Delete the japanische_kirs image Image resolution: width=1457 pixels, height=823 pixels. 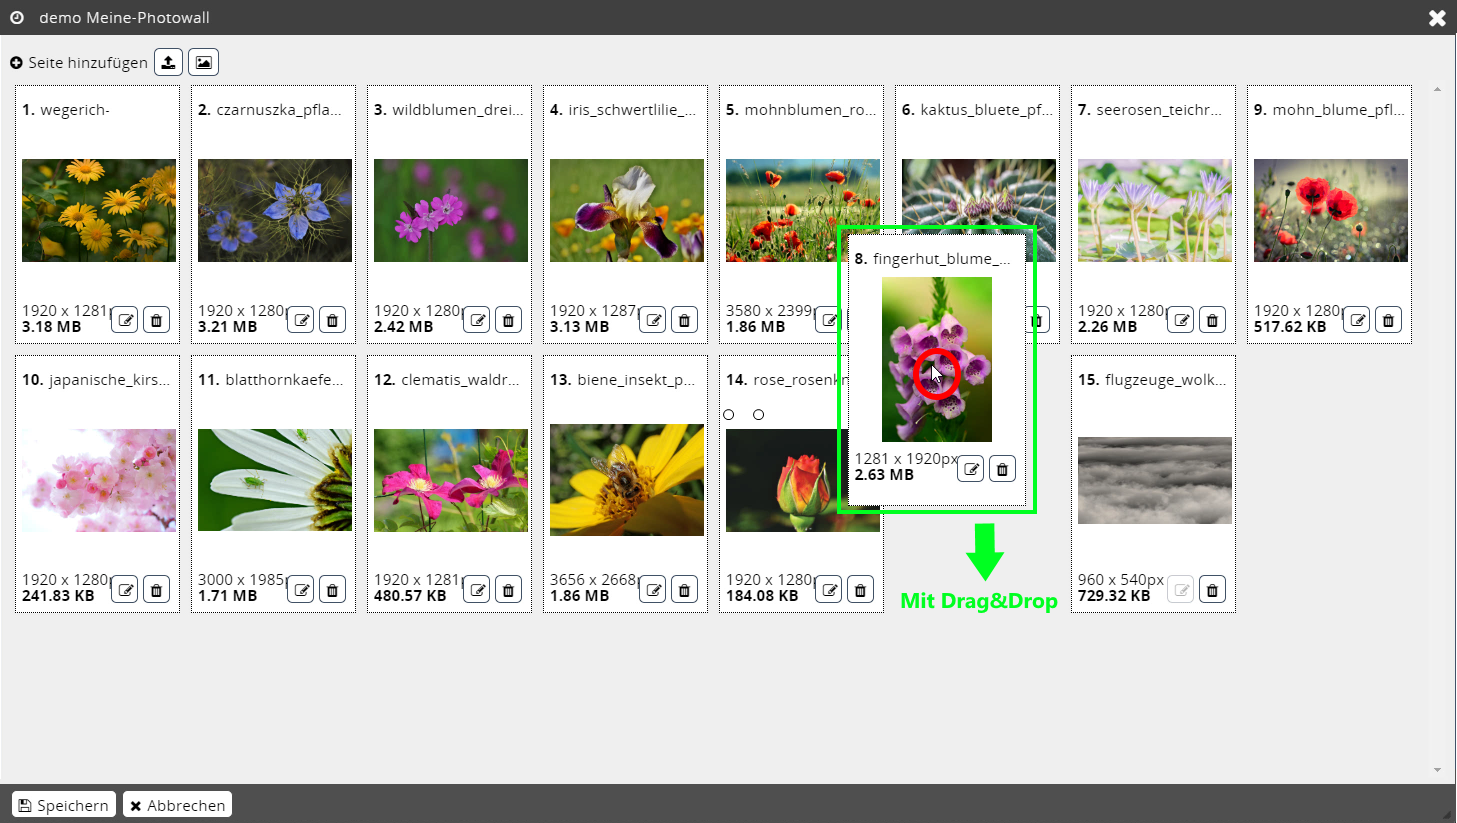point(156,590)
